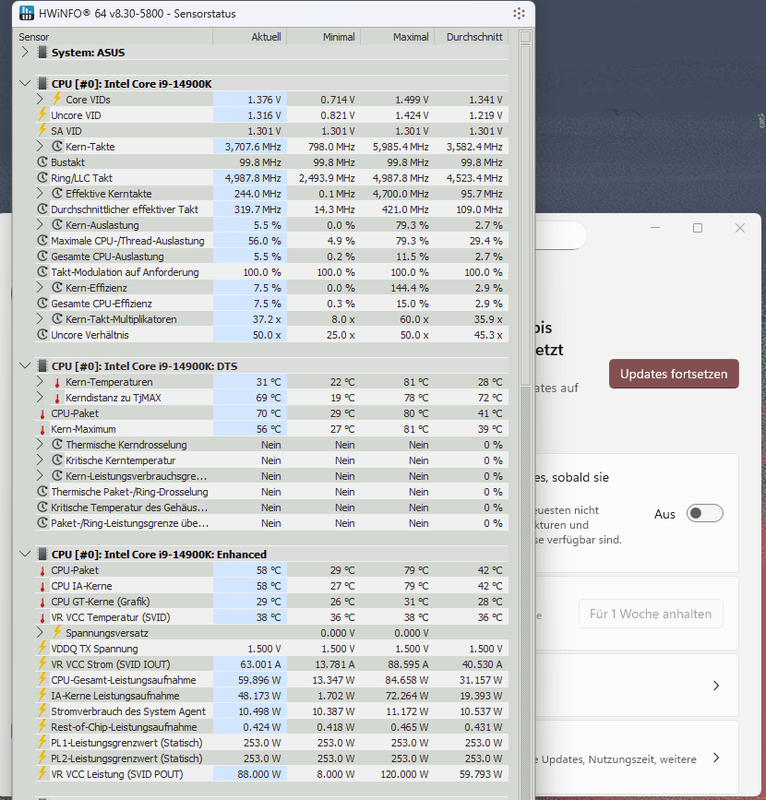766x800 pixels.
Task: Click lightning icon of CPU-Gesamt-Leistungsaufnahme
Action: pyautogui.click(x=42, y=679)
